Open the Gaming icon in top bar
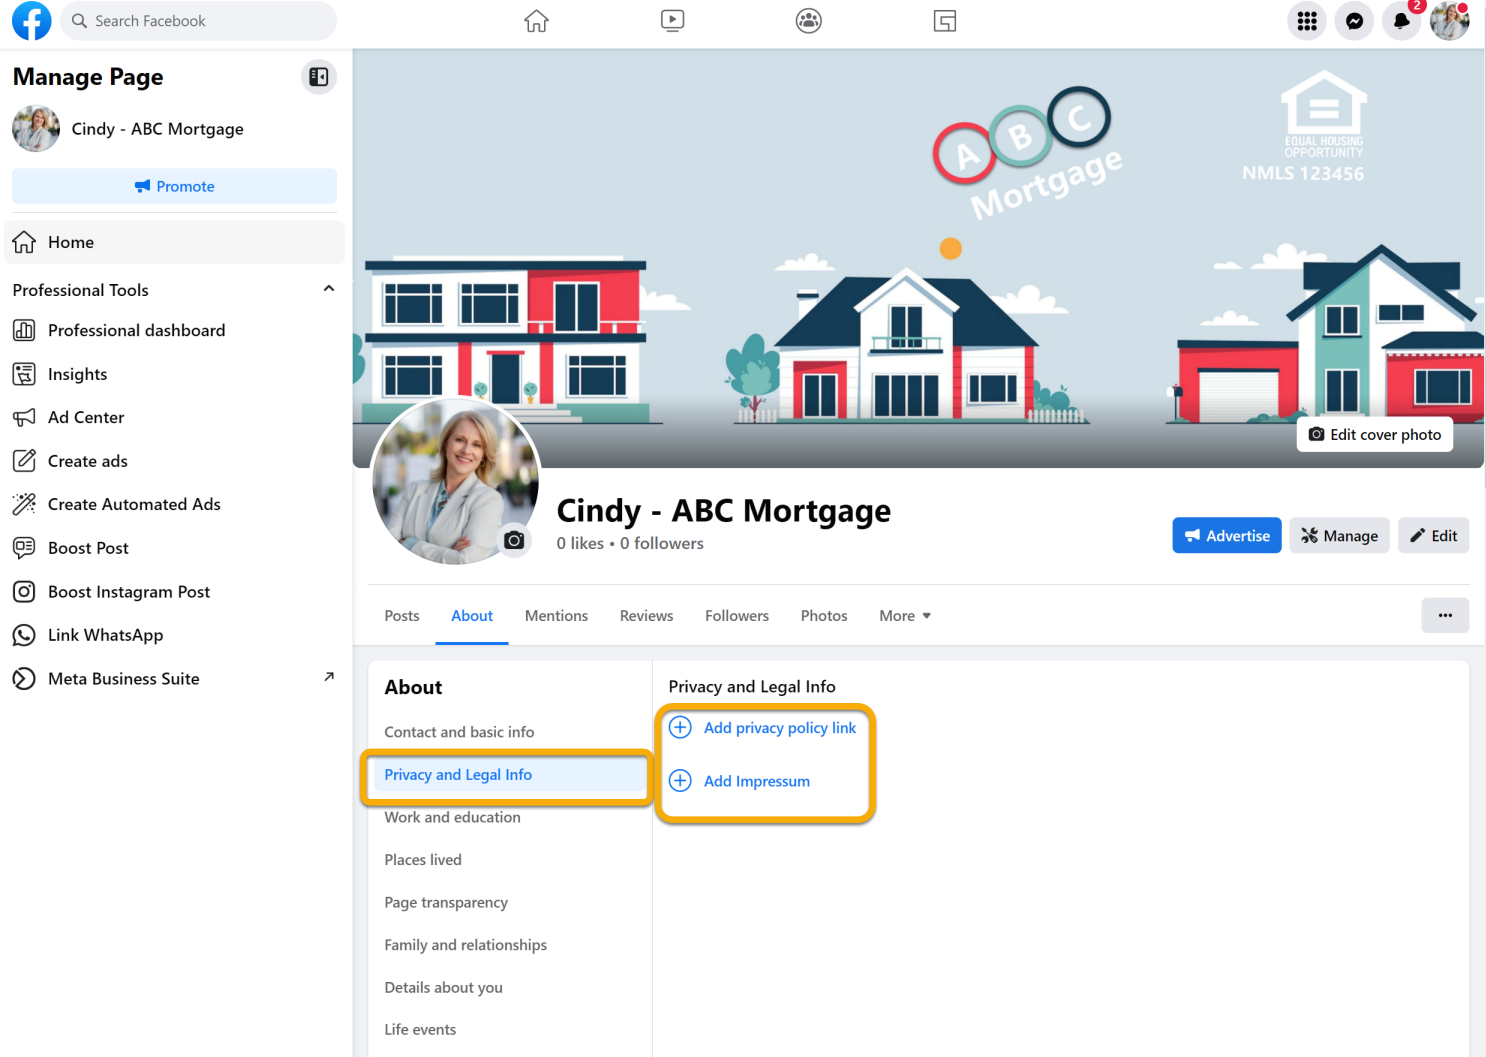Image resolution: width=1486 pixels, height=1057 pixels. tap(945, 21)
